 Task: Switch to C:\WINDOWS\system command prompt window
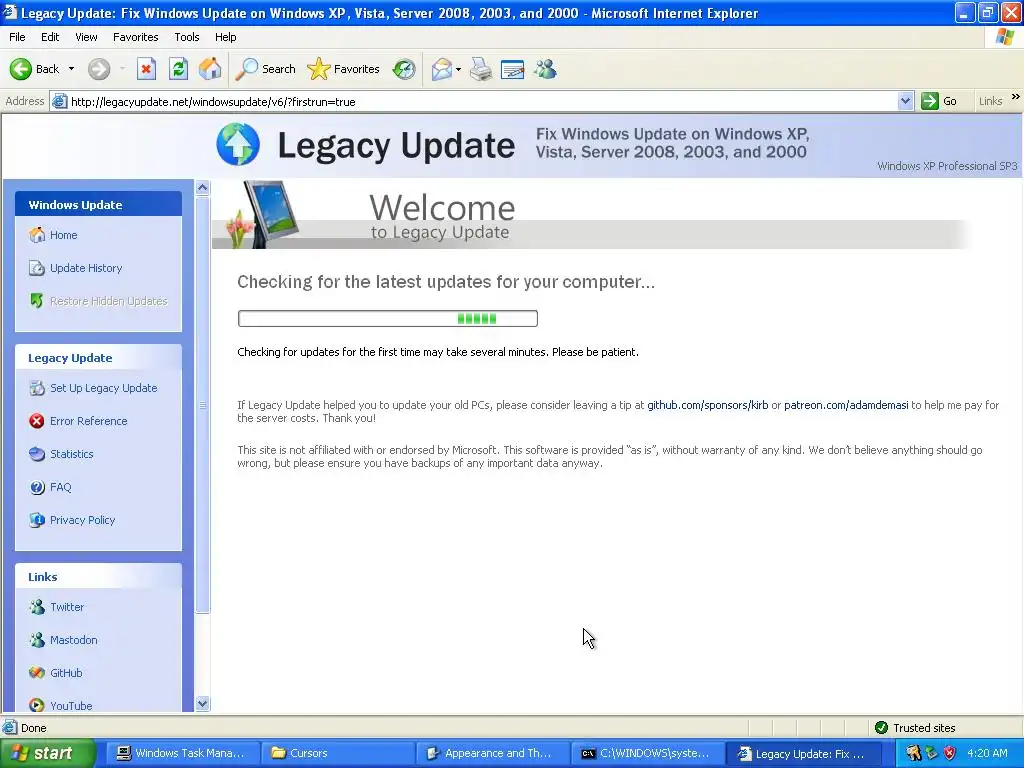coord(648,753)
